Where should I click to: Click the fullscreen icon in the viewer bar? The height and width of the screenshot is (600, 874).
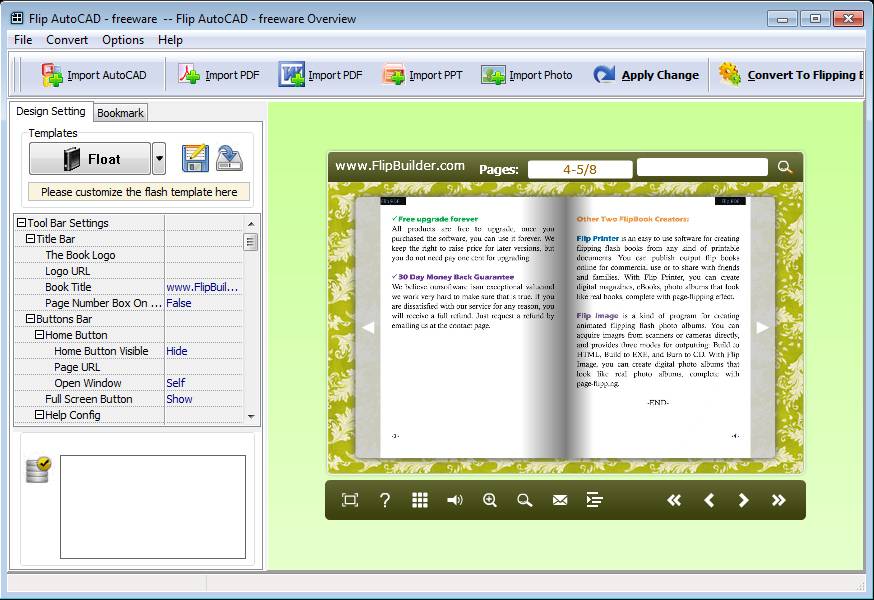coord(350,500)
